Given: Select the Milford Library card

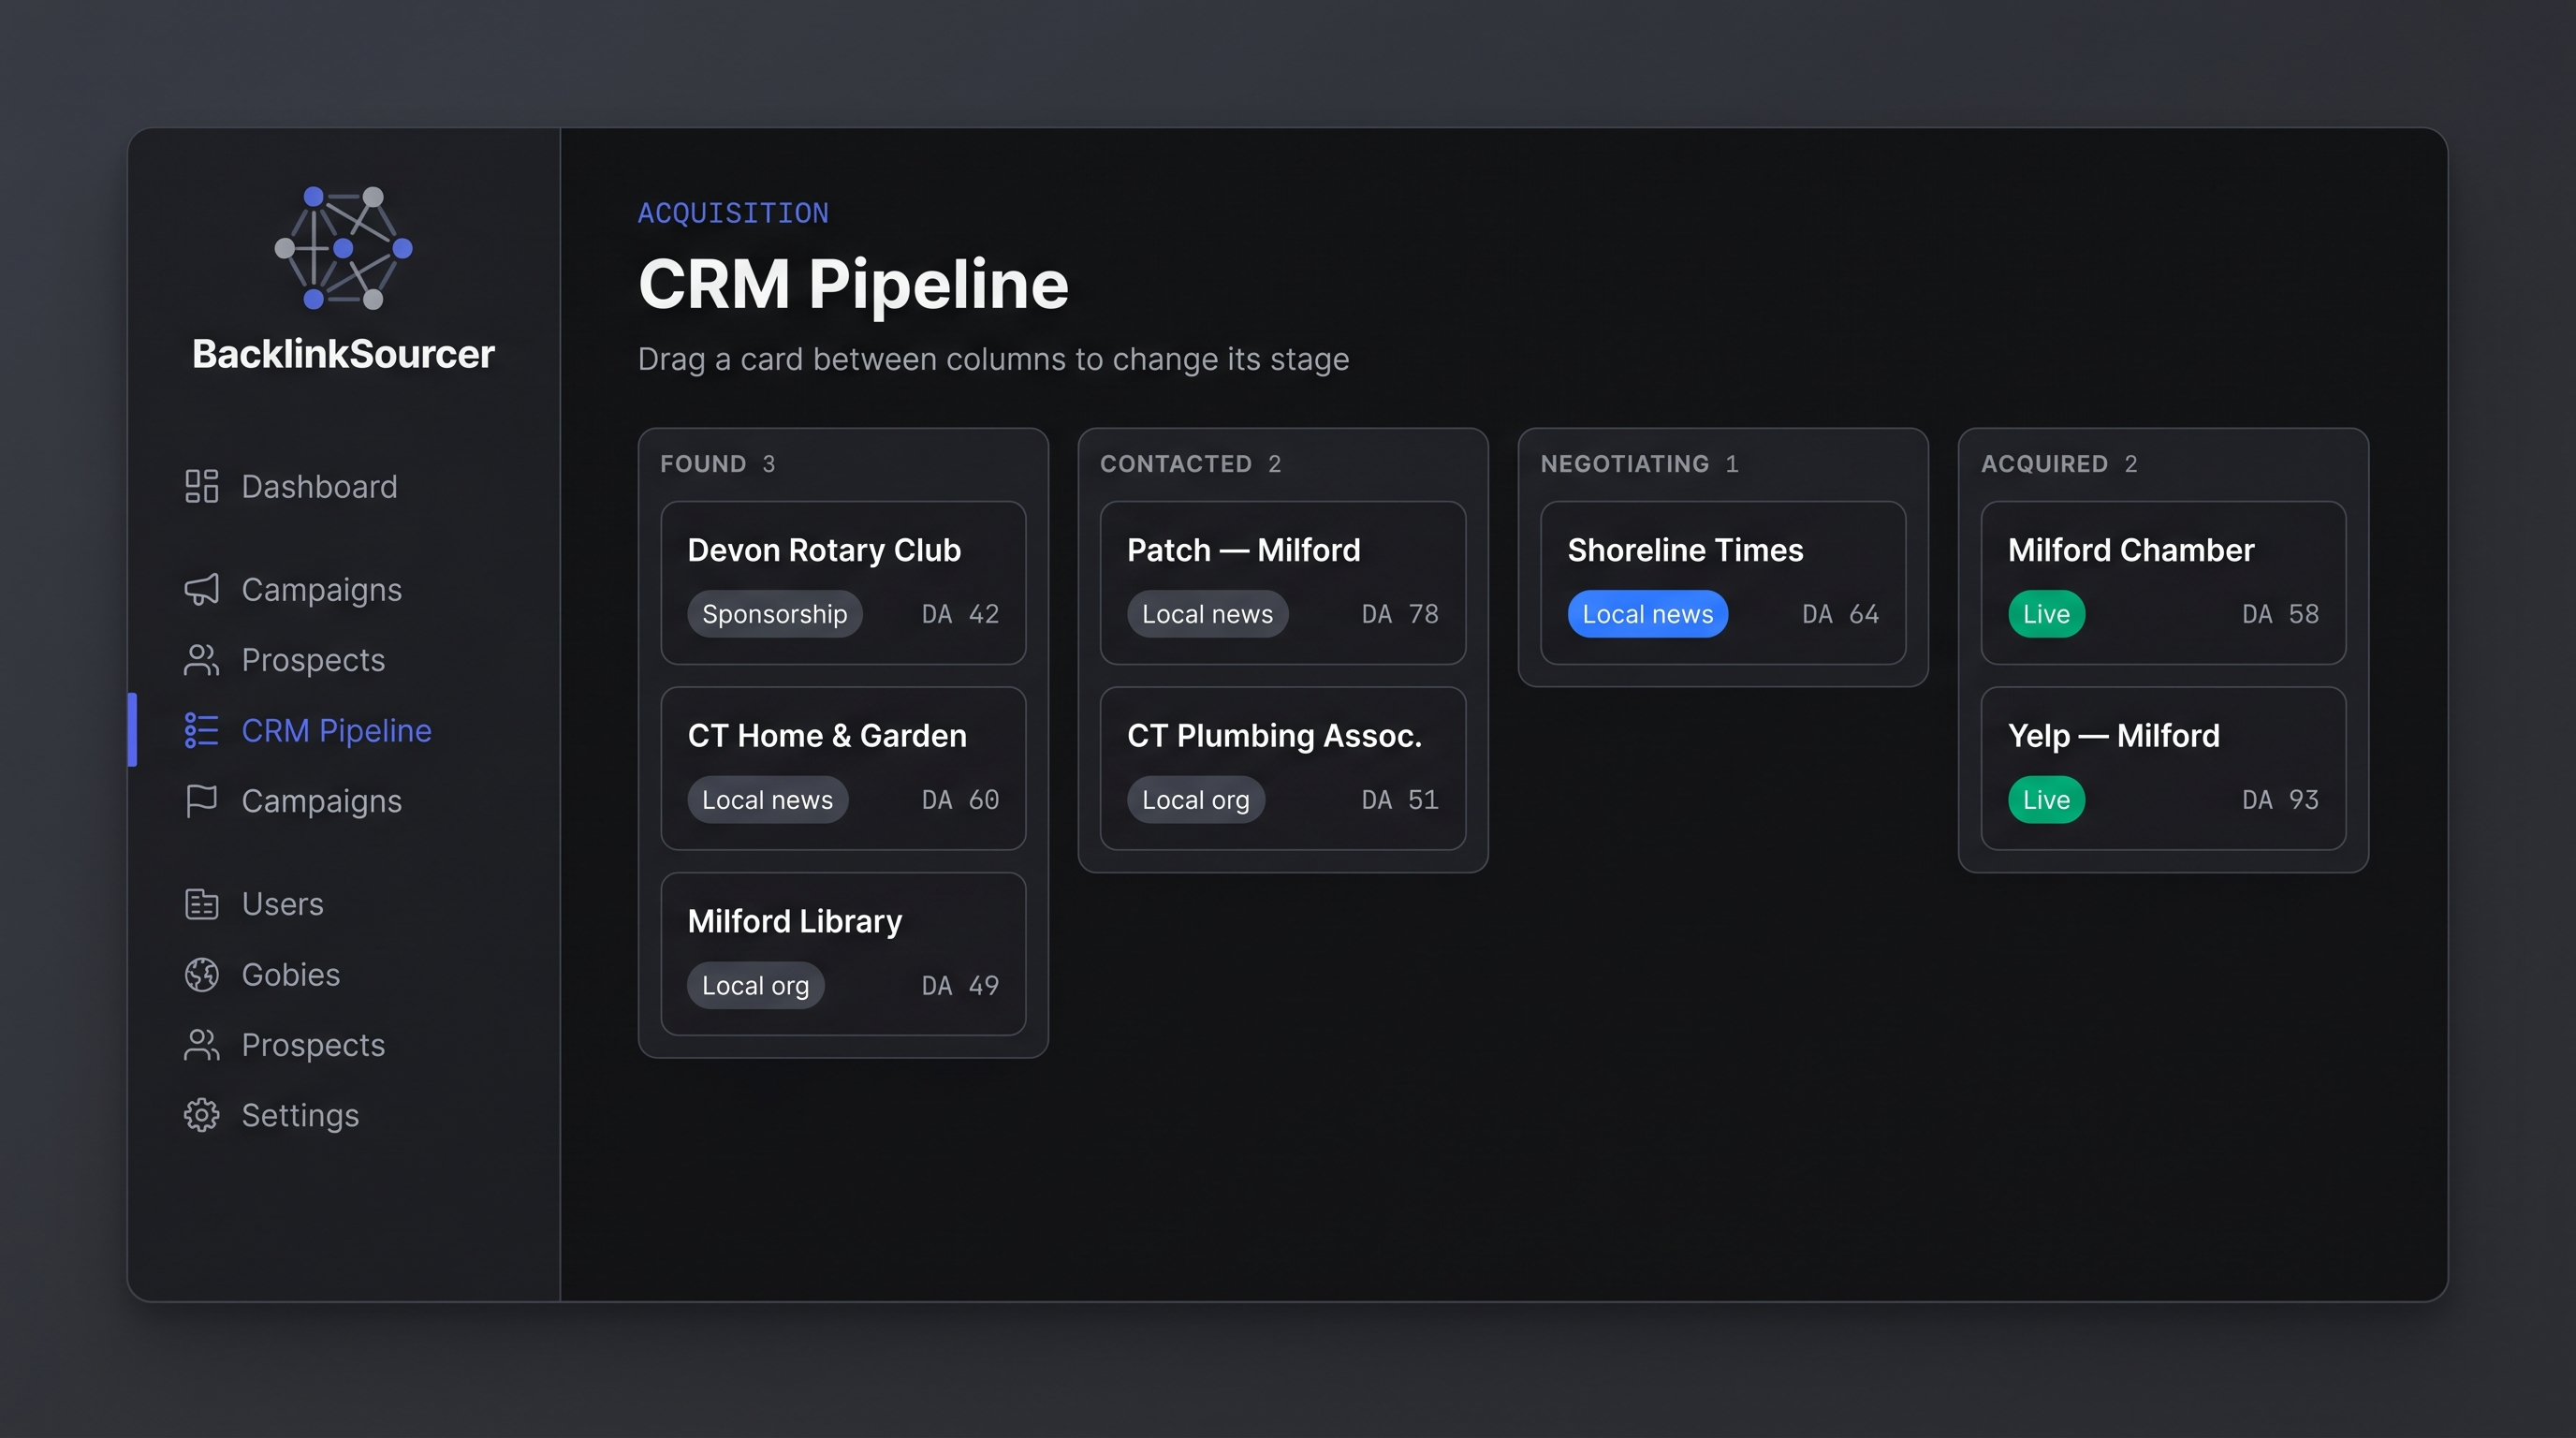Looking at the screenshot, I should (843, 954).
